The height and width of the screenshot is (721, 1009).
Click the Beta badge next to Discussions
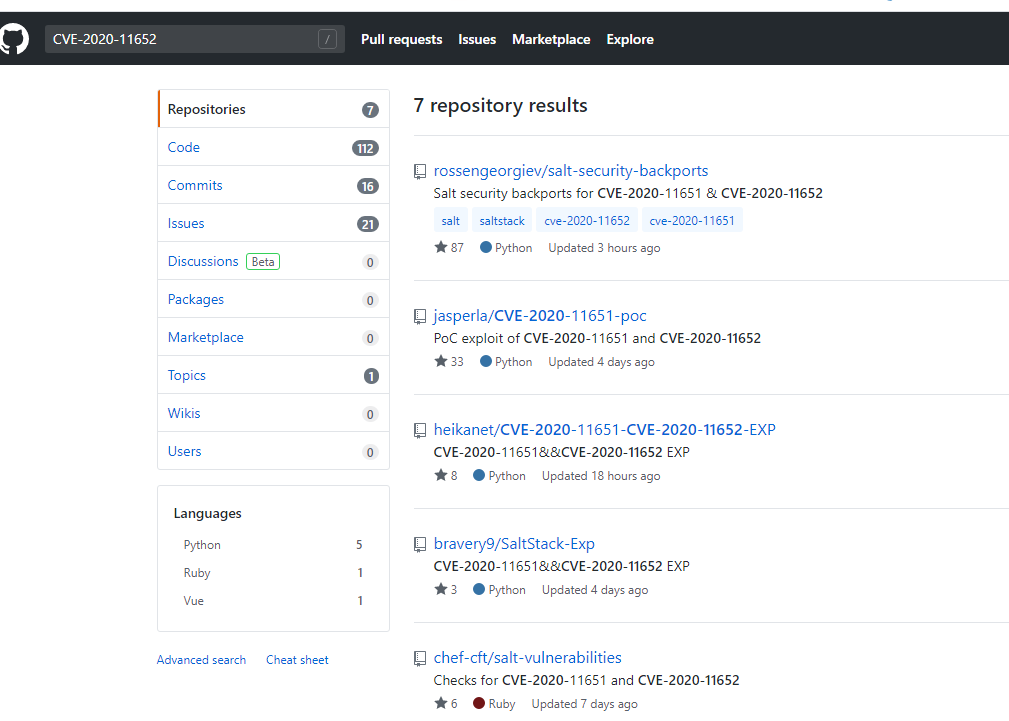[263, 261]
